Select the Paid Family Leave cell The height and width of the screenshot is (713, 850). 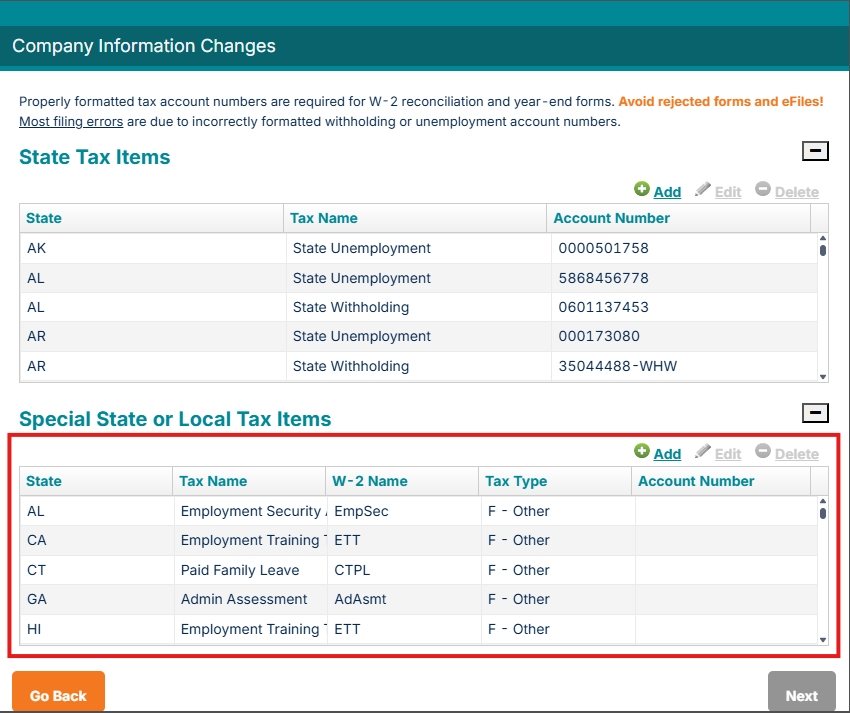point(251,570)
